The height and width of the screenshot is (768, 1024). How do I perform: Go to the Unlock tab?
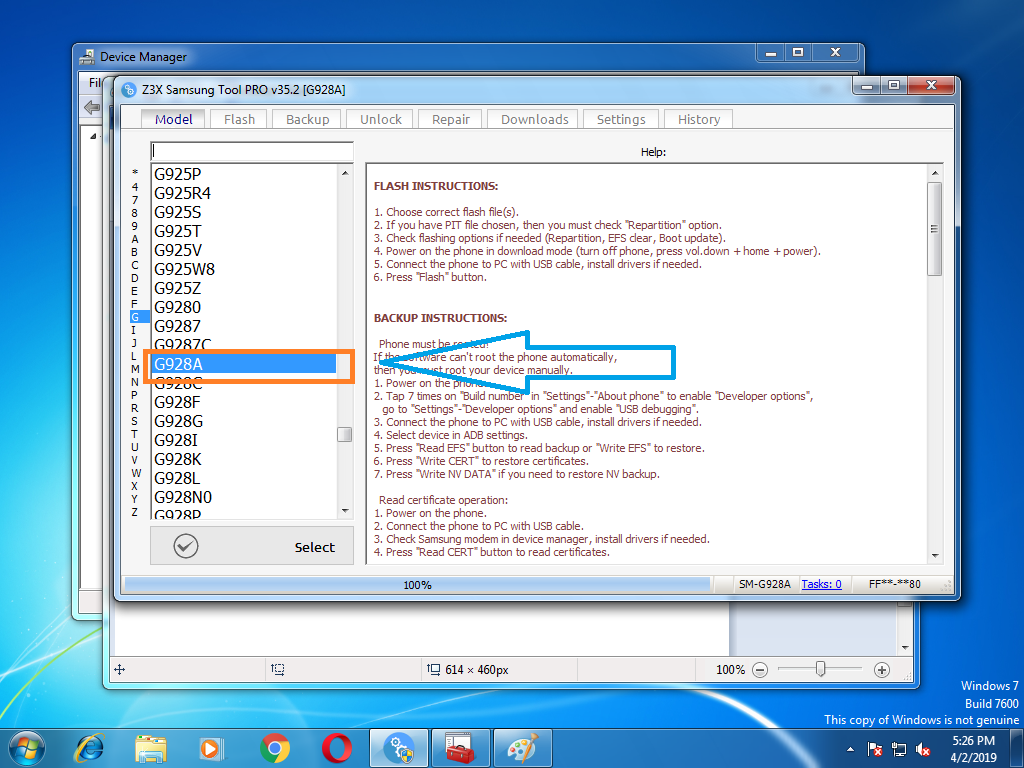click(381, 120)
